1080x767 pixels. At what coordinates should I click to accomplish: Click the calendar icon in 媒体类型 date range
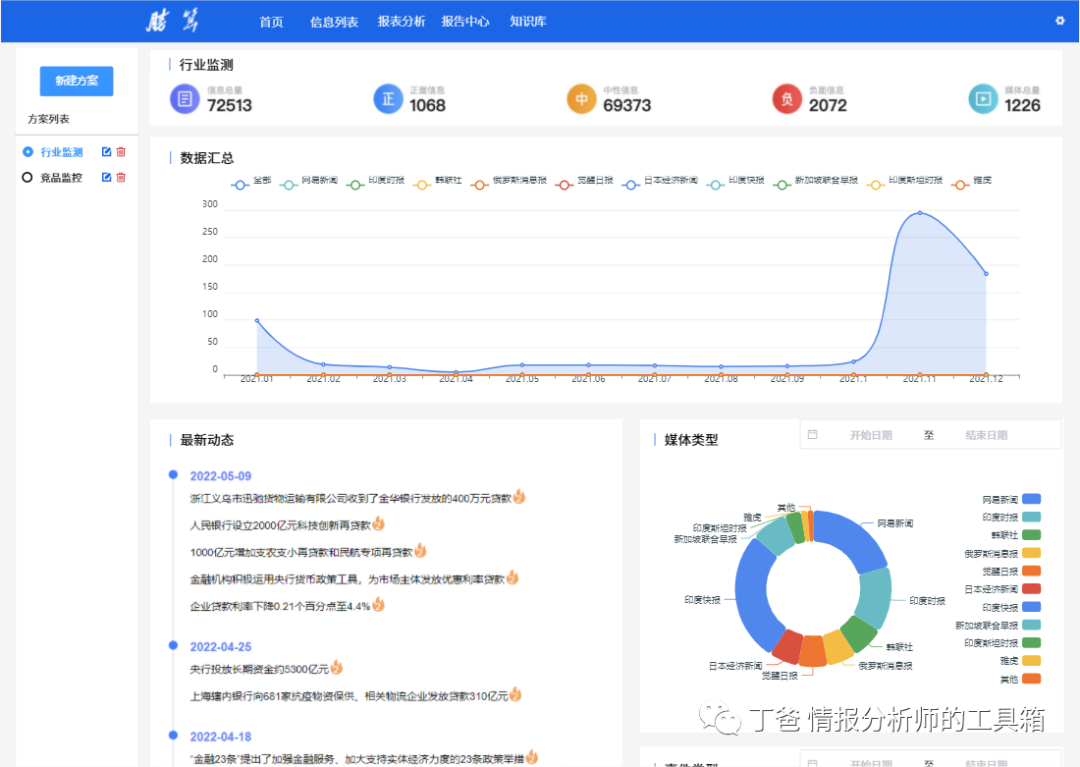813,434
